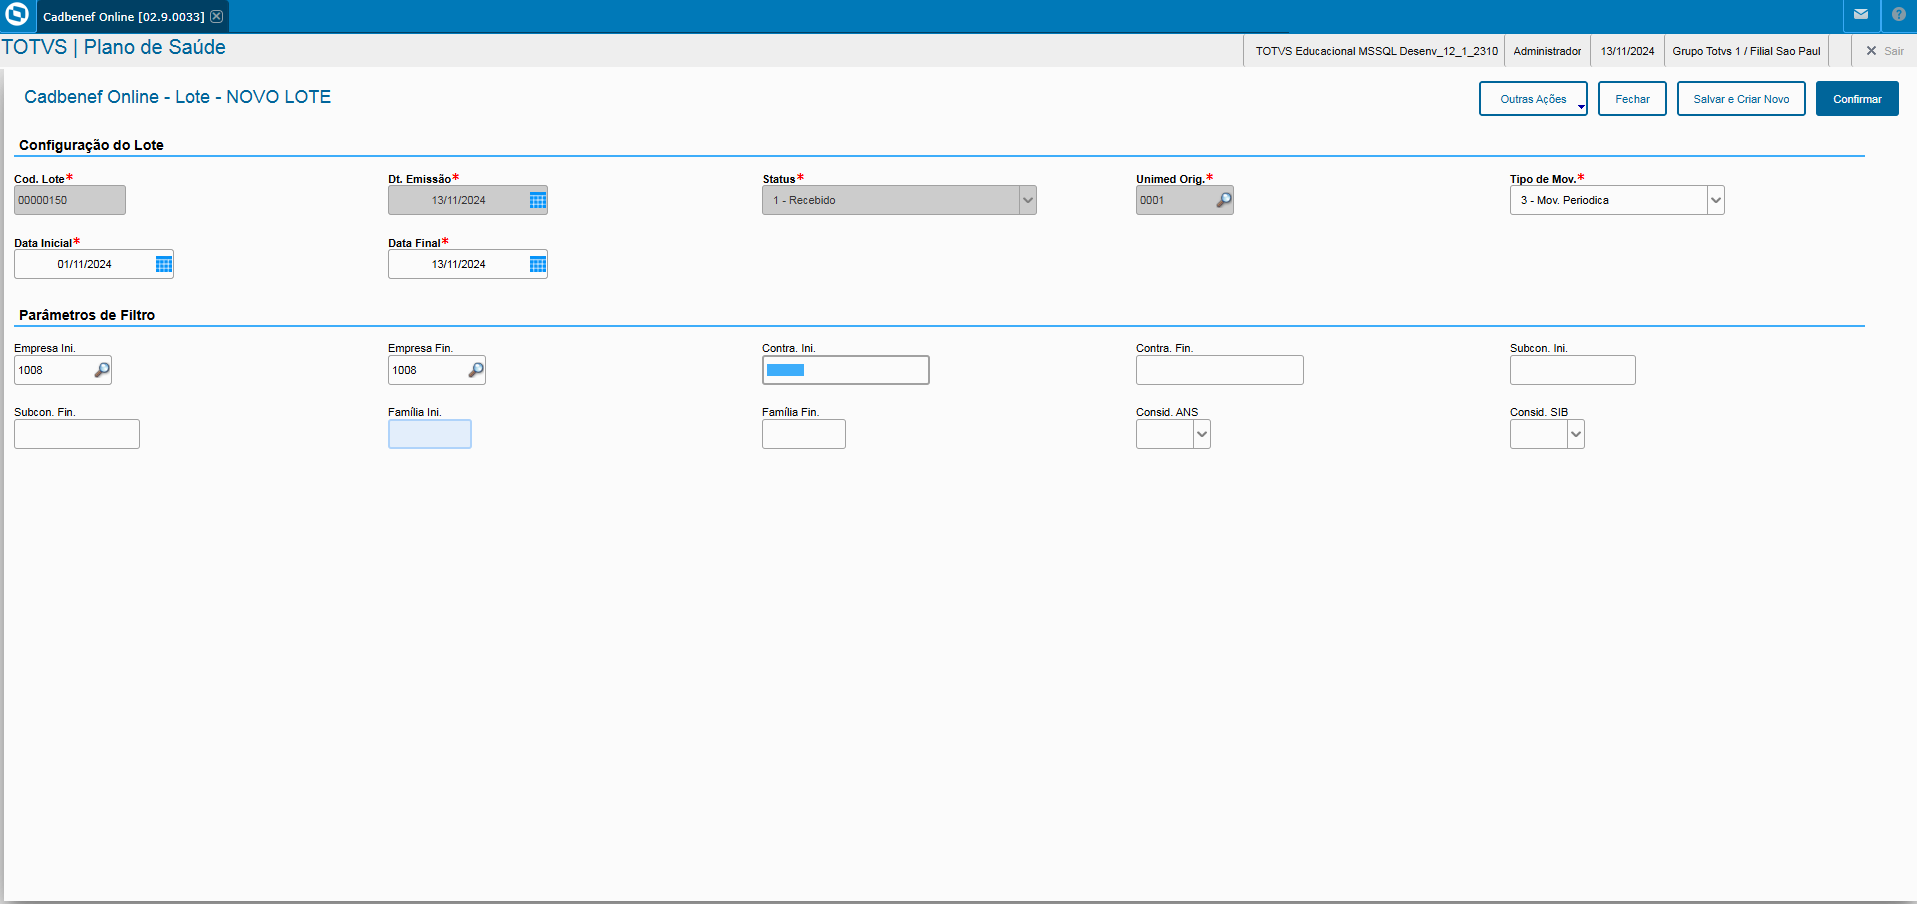Close the Cadbenef Online tab
This screenshot has height=904, width=1917.
click(x=217, y=16)
